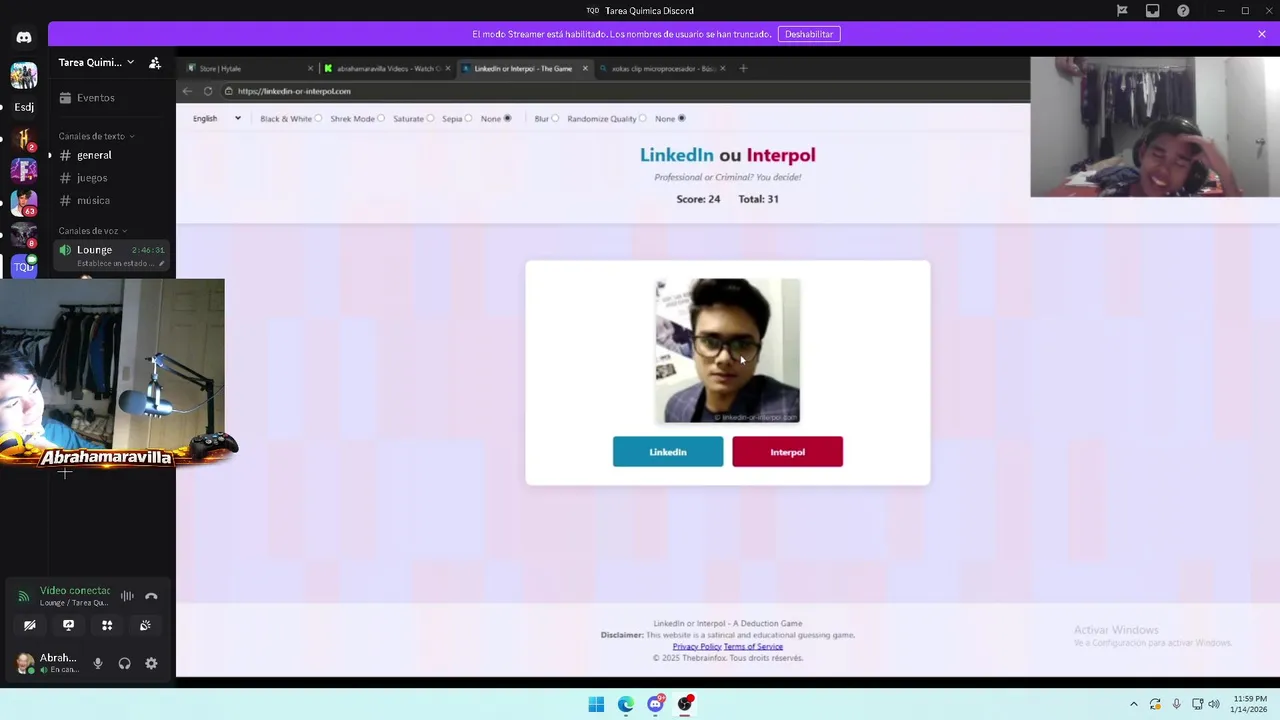Viewport: 1280px width, 720px height.
Task: Open a new browser tab
Action: click(743, 68)
